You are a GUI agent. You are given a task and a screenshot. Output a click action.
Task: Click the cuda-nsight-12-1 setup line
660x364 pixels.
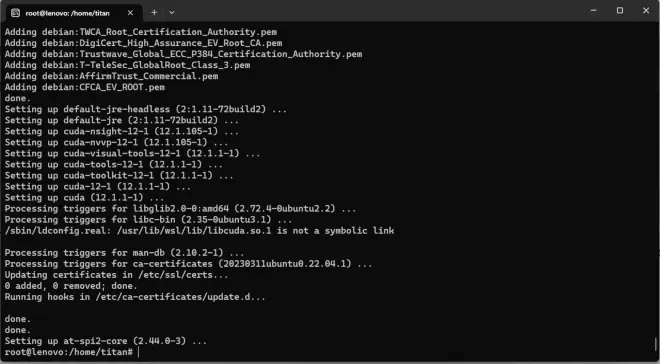(x=122, y=131)
